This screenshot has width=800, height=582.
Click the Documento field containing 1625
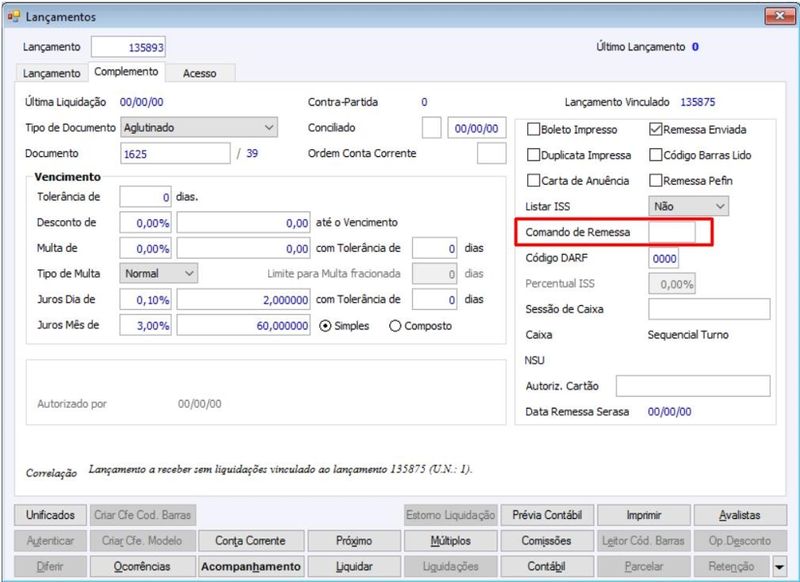coord(176,154)
